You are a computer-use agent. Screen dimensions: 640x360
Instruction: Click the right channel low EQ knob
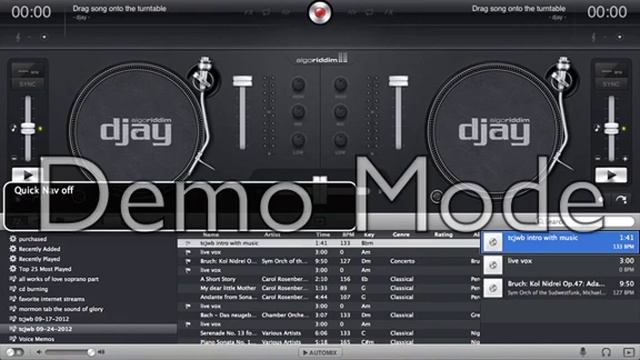click(x=340, y=140)
